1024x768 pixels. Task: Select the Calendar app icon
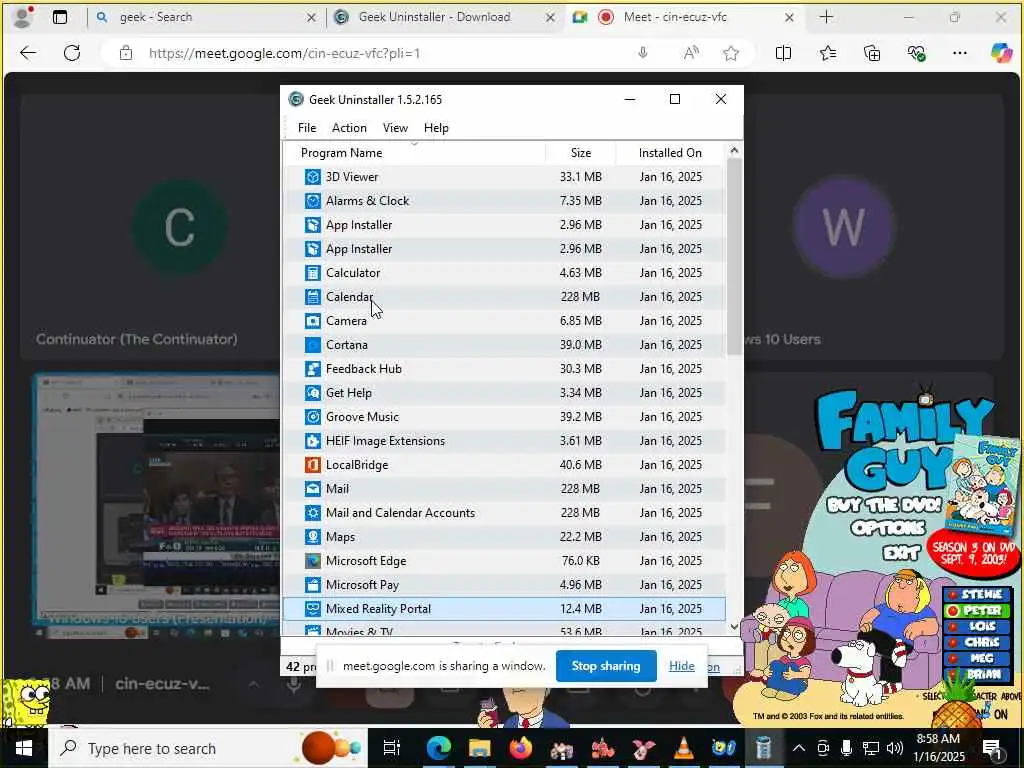point(313,297)
